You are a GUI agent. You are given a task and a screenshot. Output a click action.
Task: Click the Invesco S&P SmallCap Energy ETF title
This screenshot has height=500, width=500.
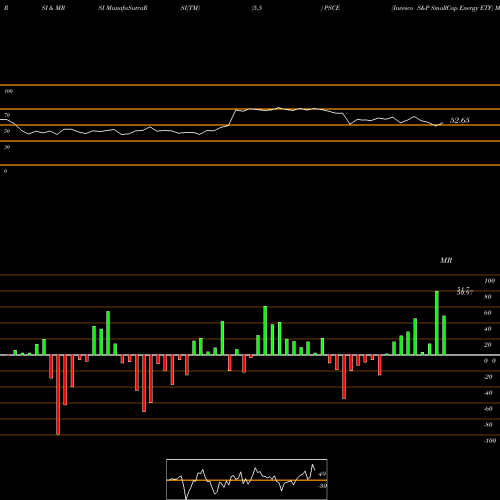click(442, 8)
